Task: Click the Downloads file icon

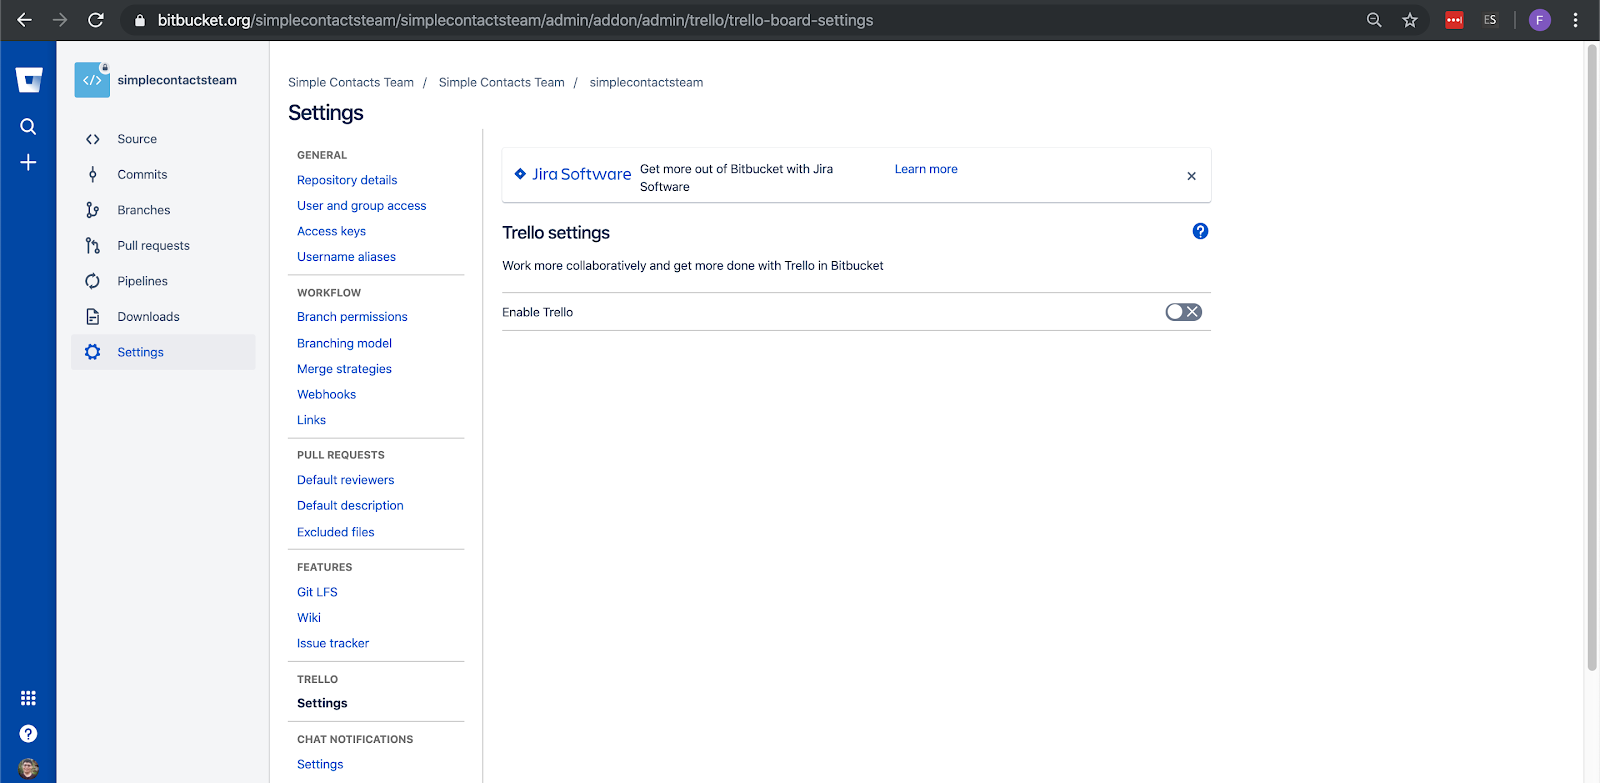Action: 93,317
